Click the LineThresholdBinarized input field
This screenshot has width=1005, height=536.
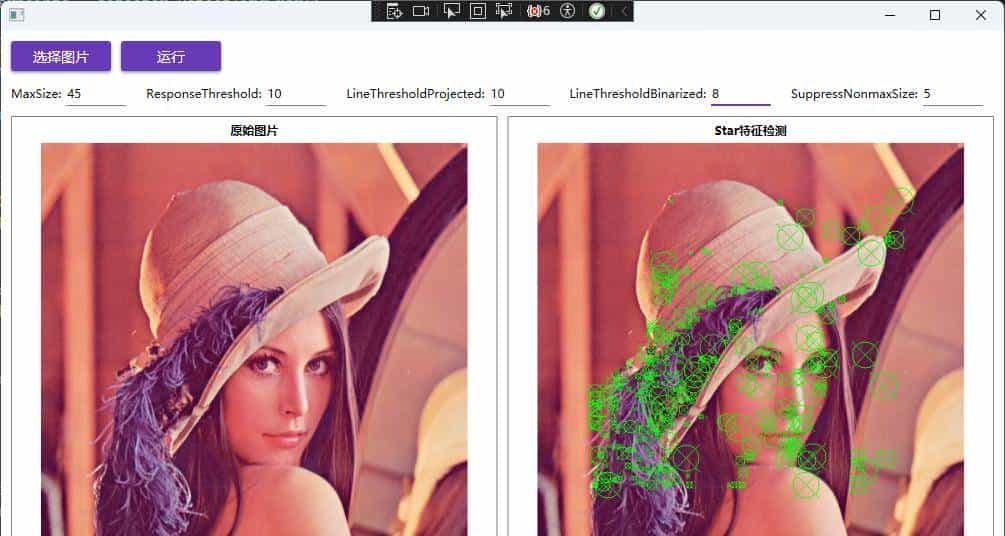click(741, 94)
